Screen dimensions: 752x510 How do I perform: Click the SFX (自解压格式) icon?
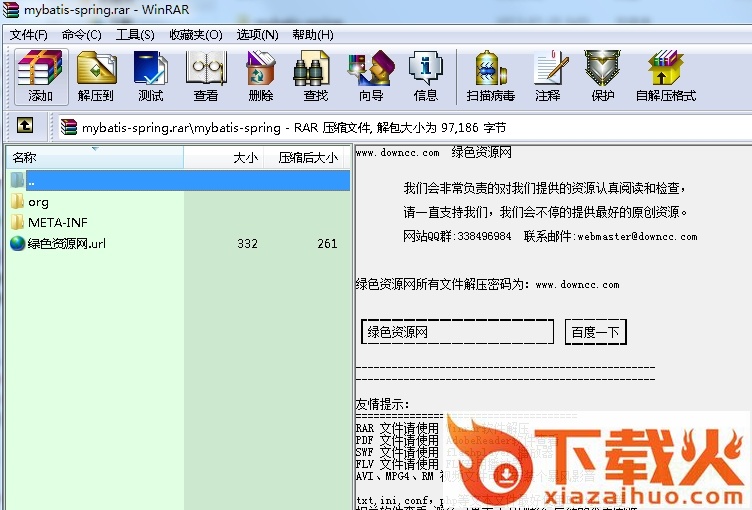(x=665, y=76)
